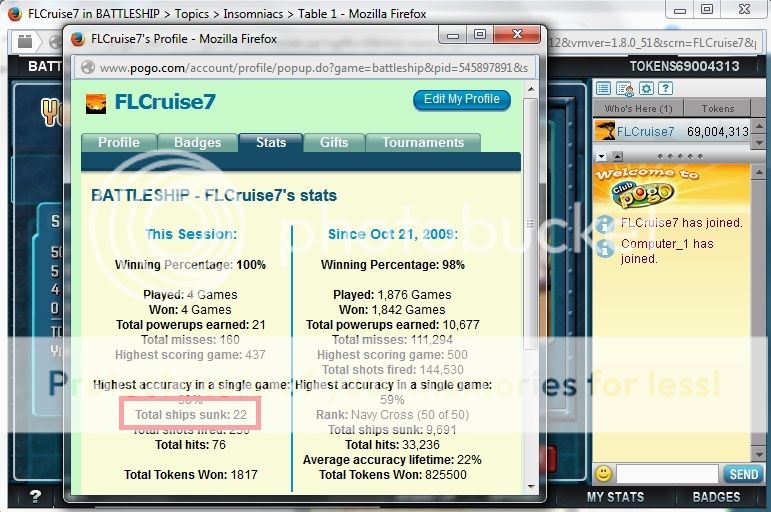
Task: Click 'Total powerups earned: 10,677' text
Action: pyautogui.click(x=392, y=325)
